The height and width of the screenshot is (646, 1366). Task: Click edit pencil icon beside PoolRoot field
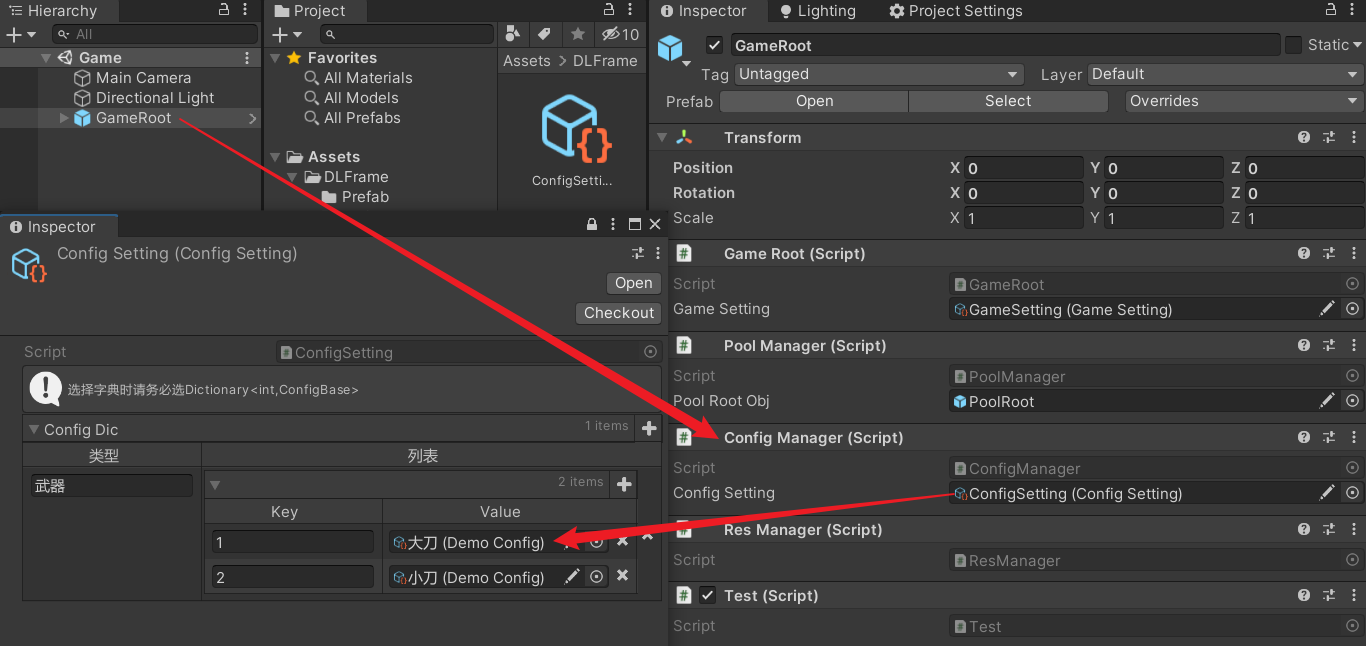(1327, 401)
